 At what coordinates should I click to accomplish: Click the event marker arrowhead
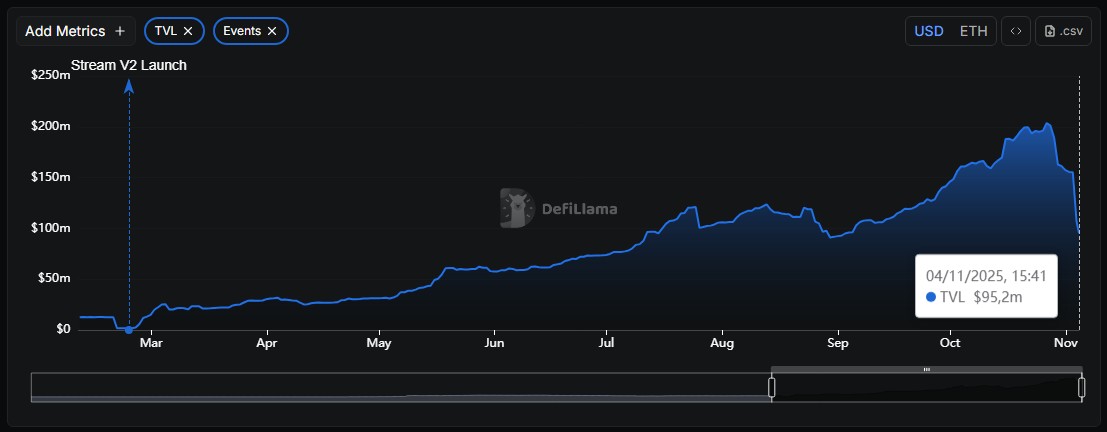pyautogui.click(x=128, y=87)
